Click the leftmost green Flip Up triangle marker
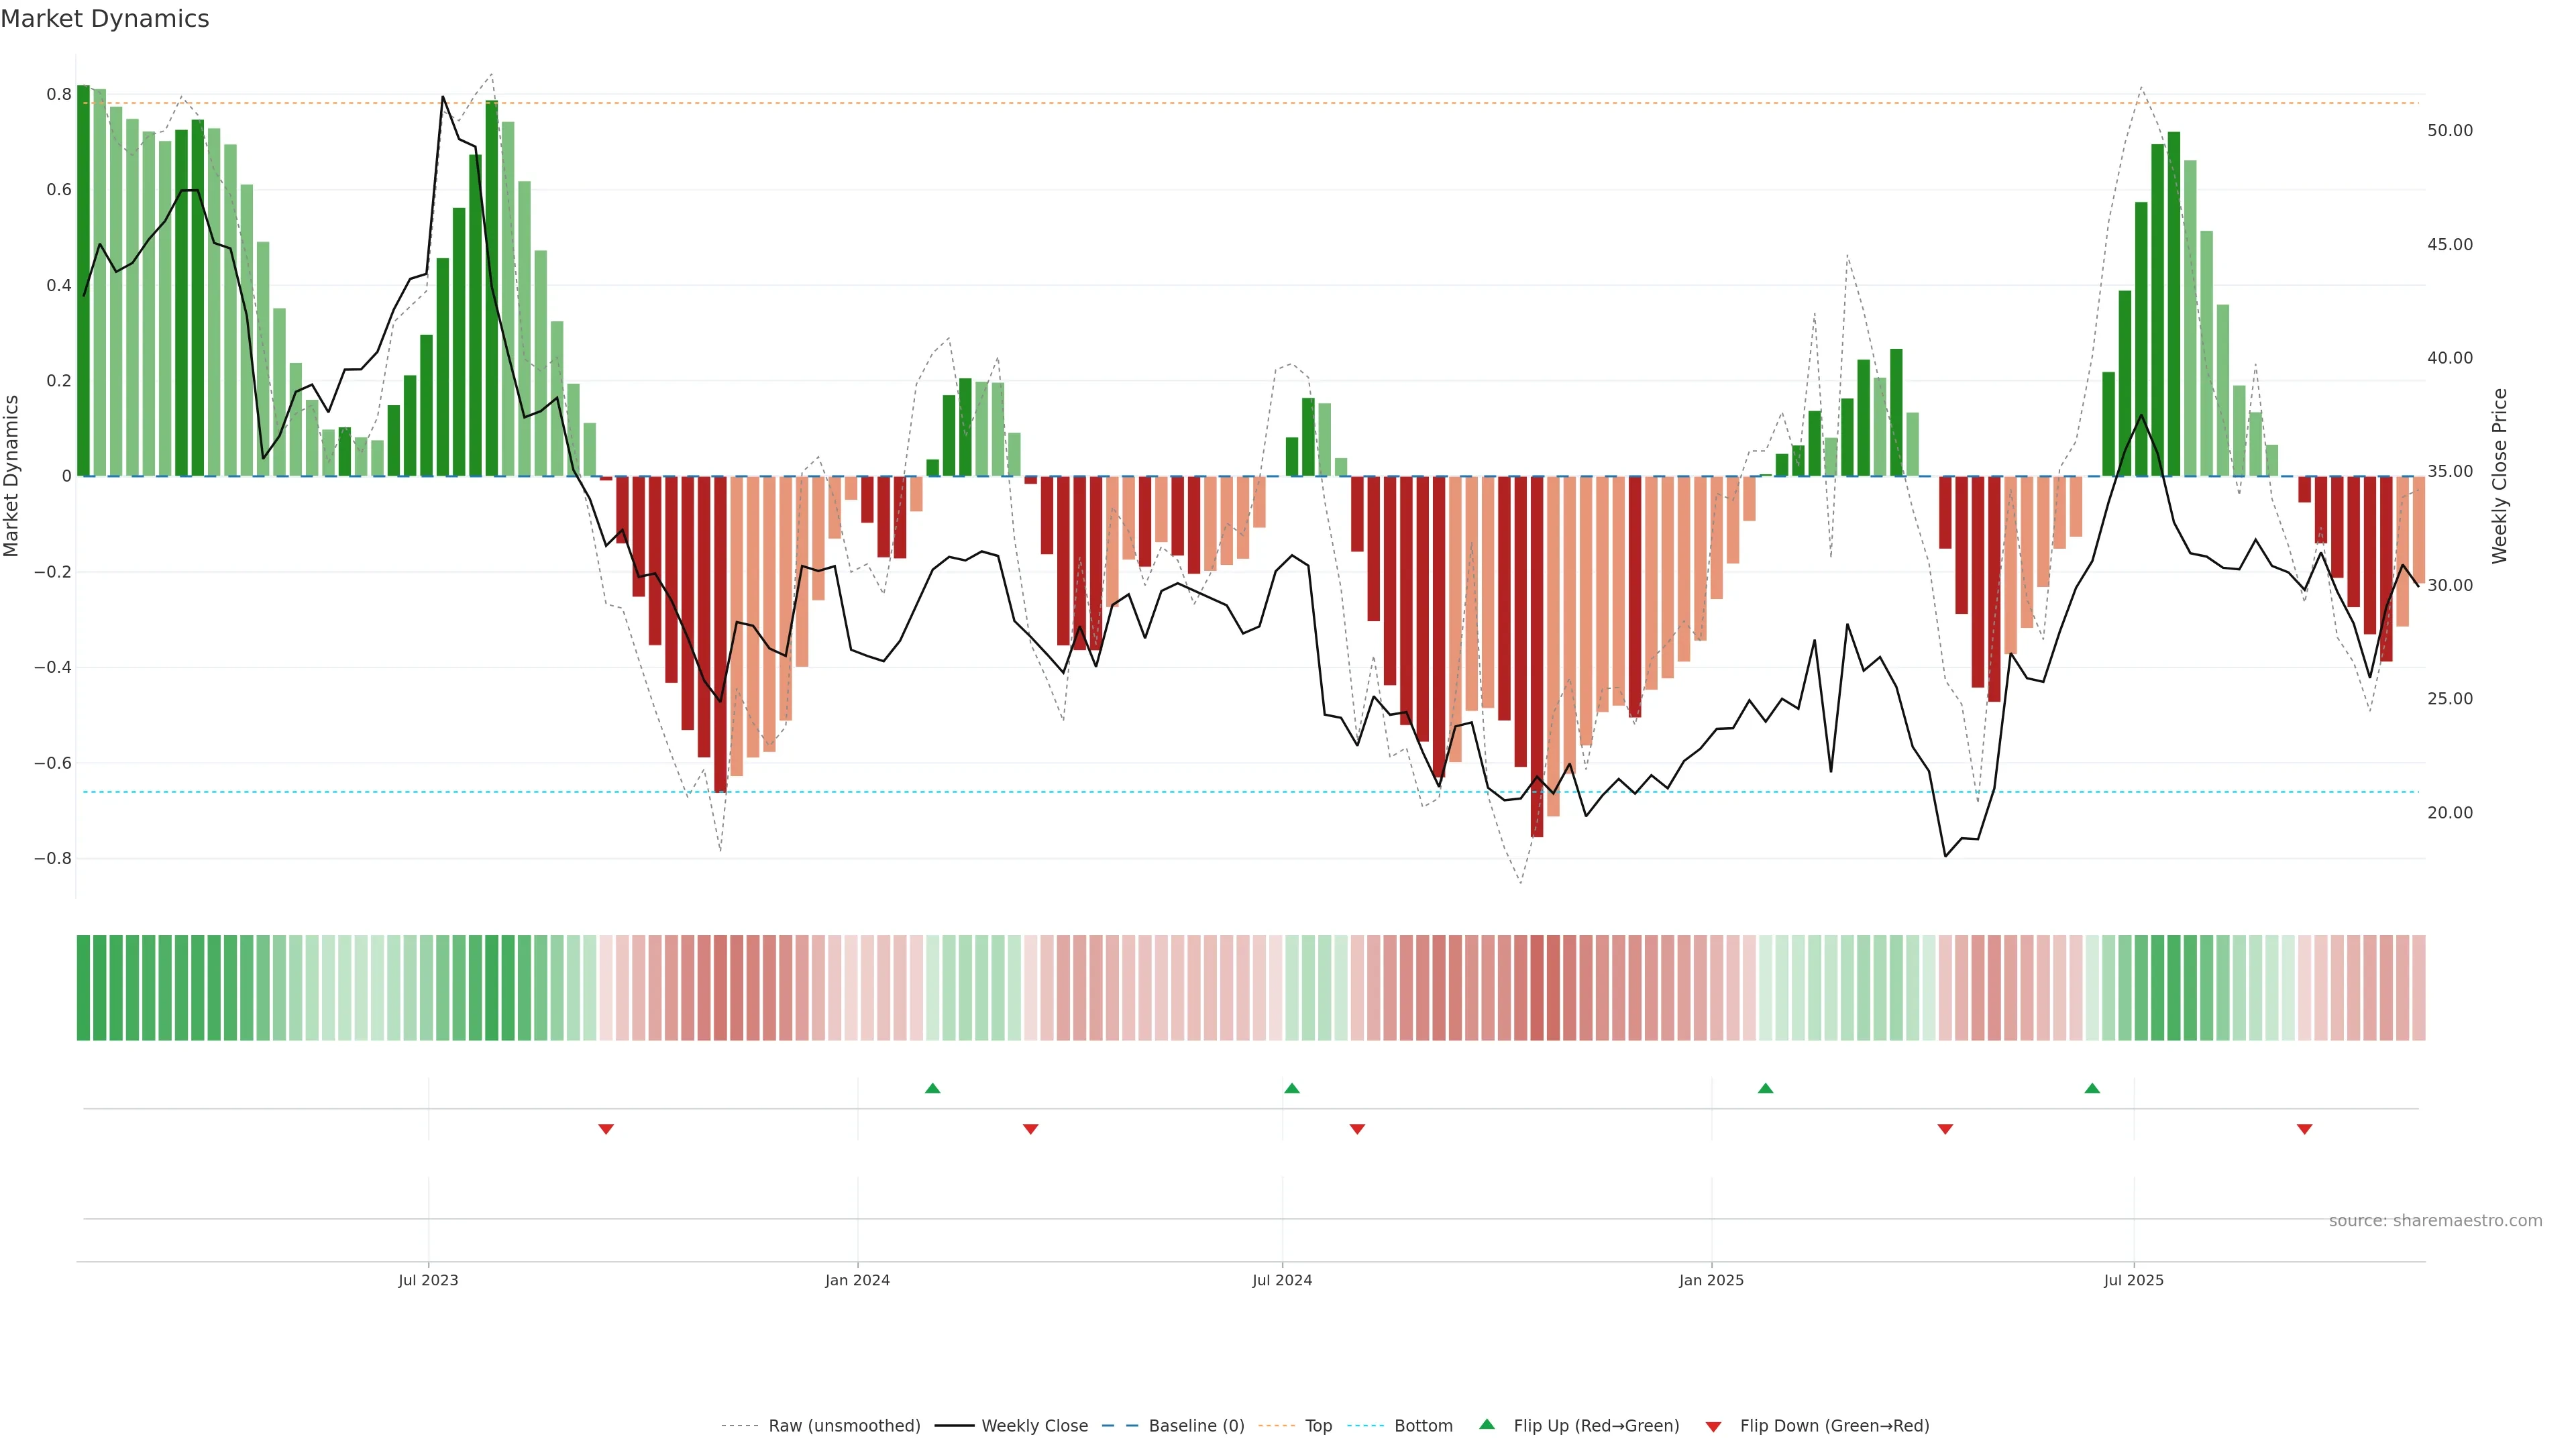 coord(932,1088)
